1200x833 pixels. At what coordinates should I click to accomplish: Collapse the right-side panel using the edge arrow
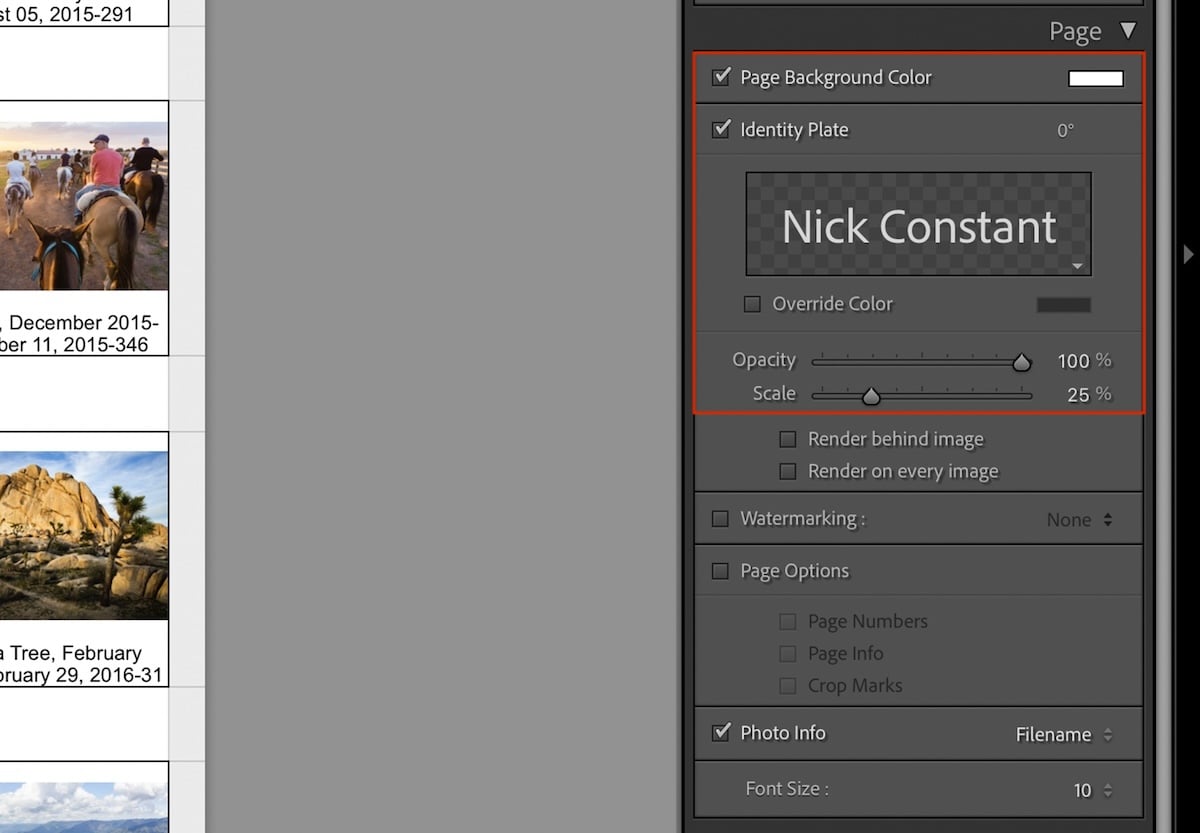click(1188, 254)
